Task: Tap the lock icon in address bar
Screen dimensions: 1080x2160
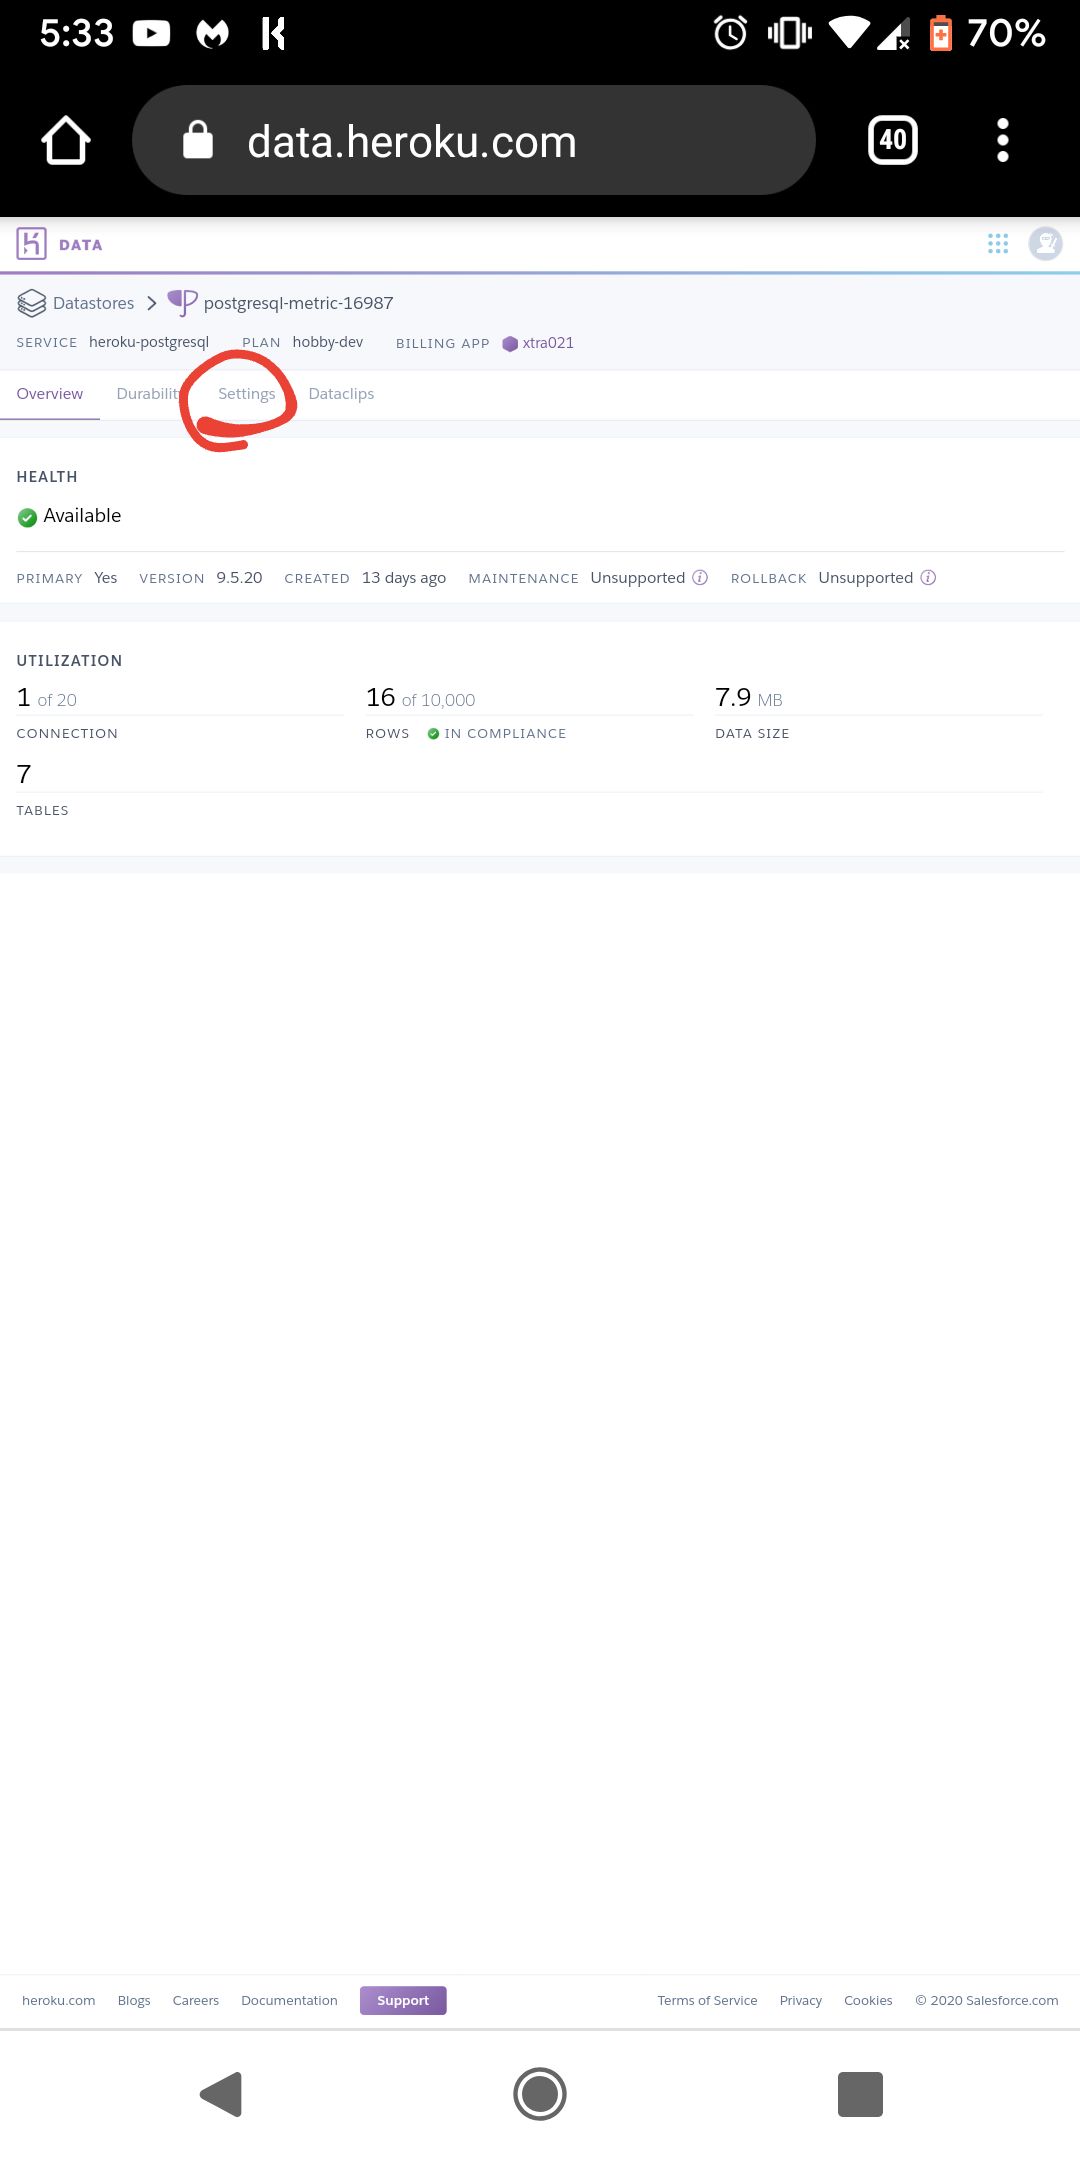Action: coord(198,140)
